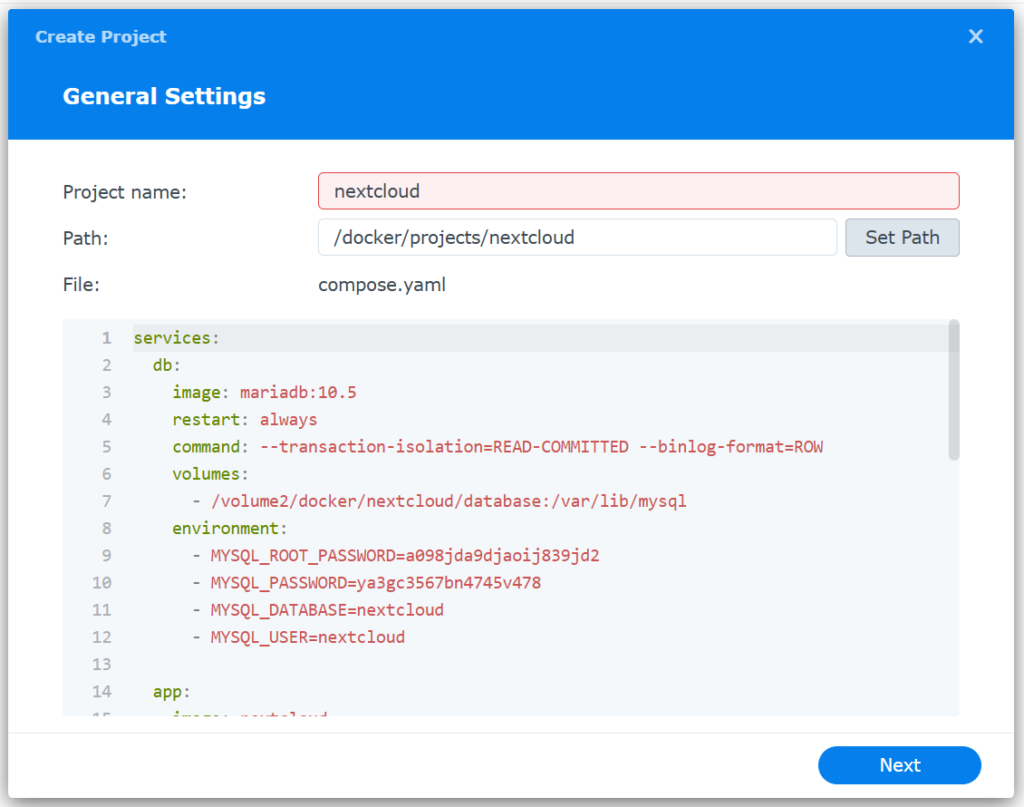
Task: Click the Create Project title text
Action: click(101, 37)
